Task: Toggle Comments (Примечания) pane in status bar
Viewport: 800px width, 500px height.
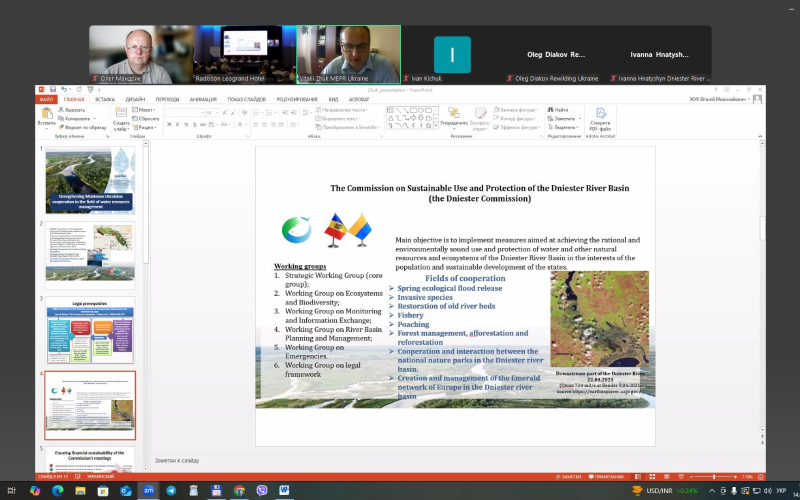Action: tap(607, 477)
